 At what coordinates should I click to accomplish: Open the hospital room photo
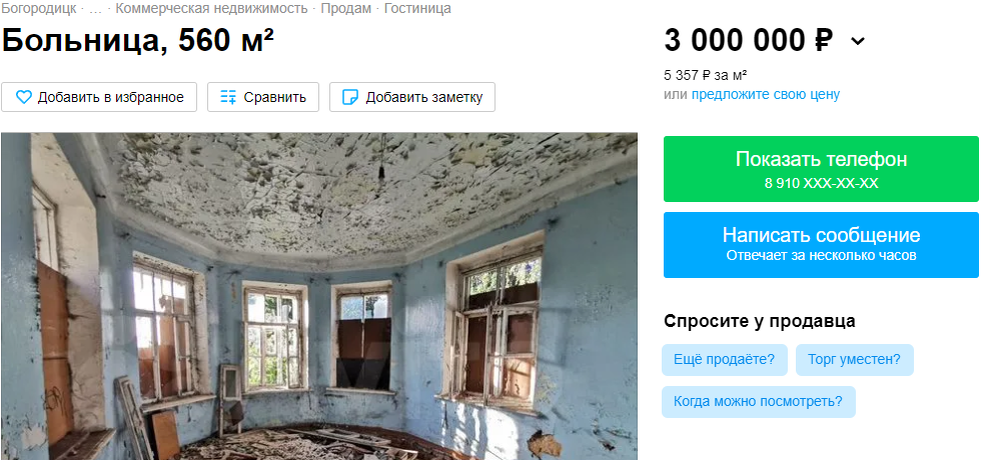(x=319, y=296)
